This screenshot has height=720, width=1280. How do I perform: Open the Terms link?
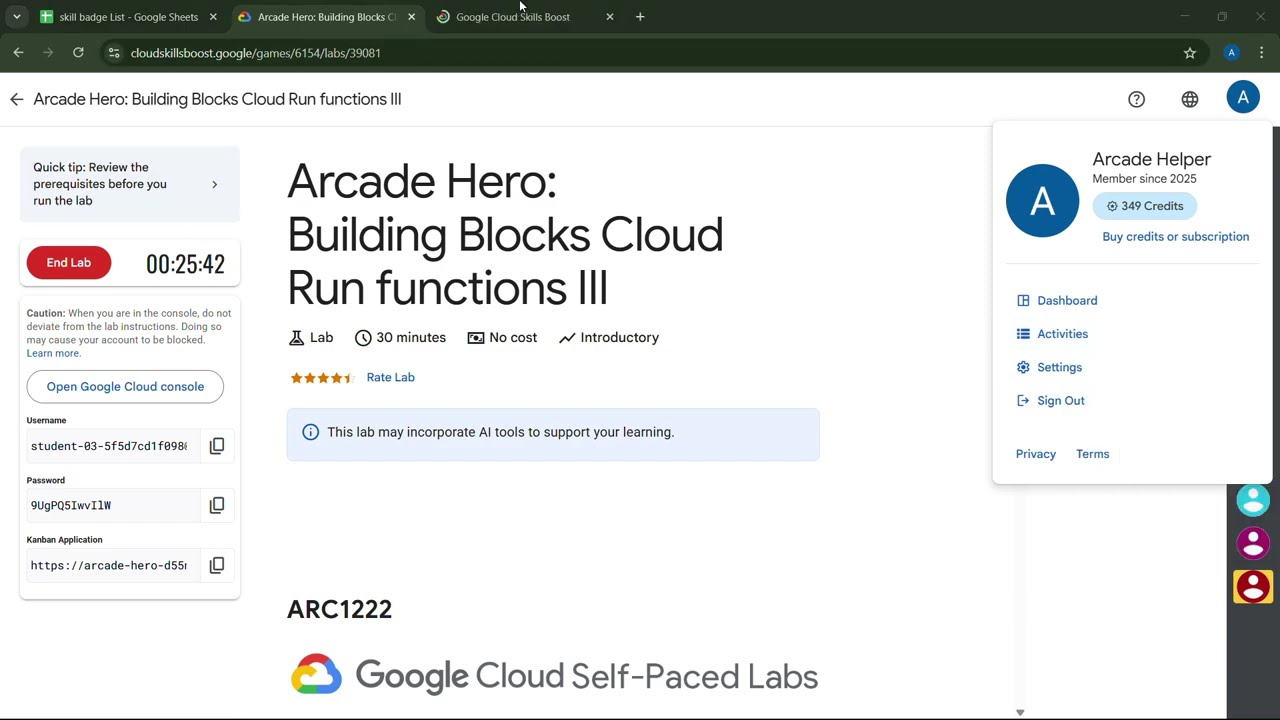coord(1092,454)
